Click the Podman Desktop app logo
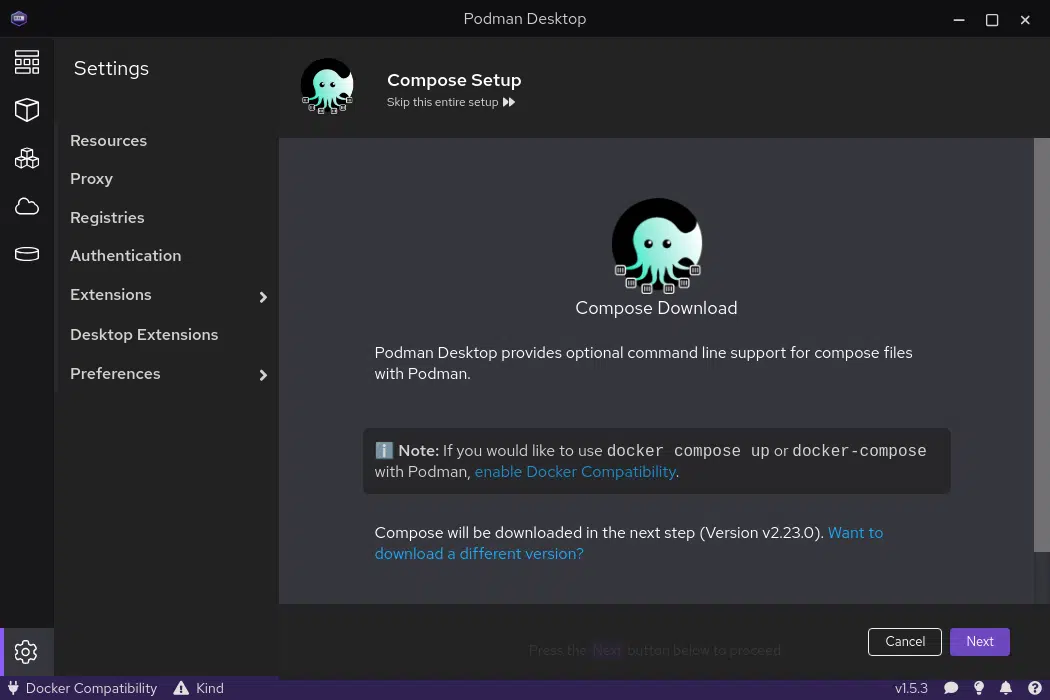The height and width of the screenshot is (700, 1050). tap(19, 18)
